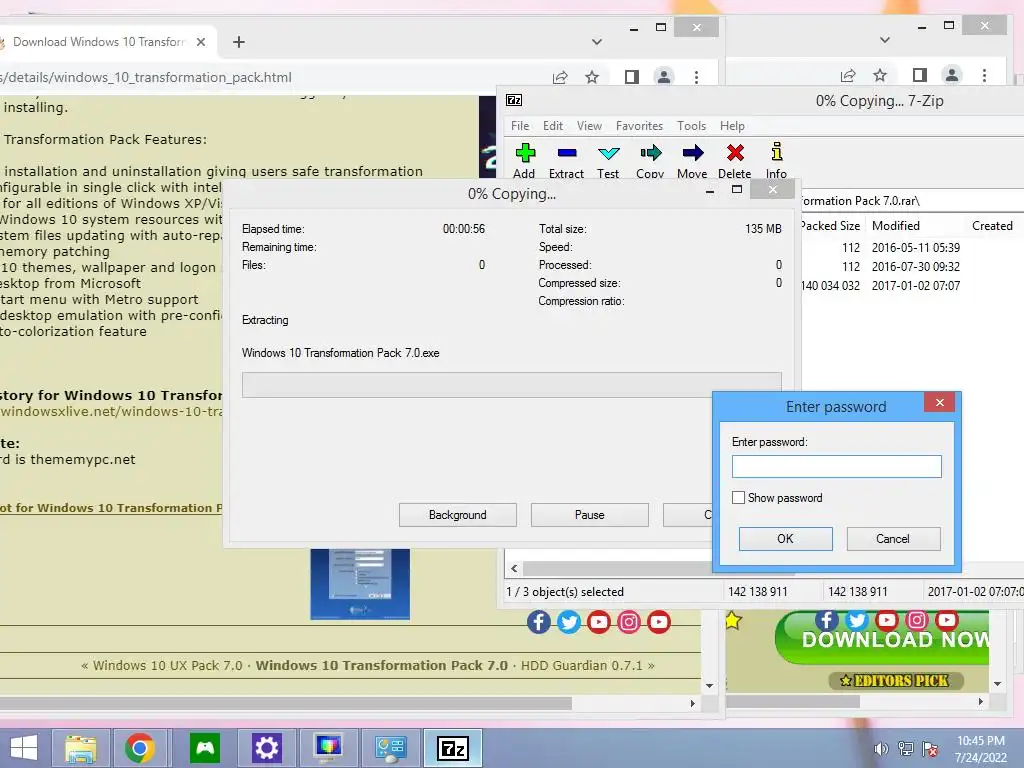Click Cancel in Enter password dialog
The width and height of the screenshot is (1024, 768).
[893, 539]
